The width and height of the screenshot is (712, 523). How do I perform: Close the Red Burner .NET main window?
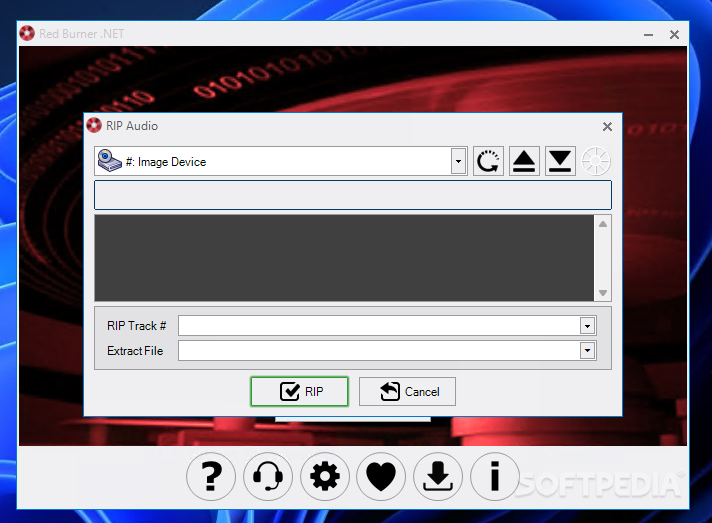click(x=674, y=35)
